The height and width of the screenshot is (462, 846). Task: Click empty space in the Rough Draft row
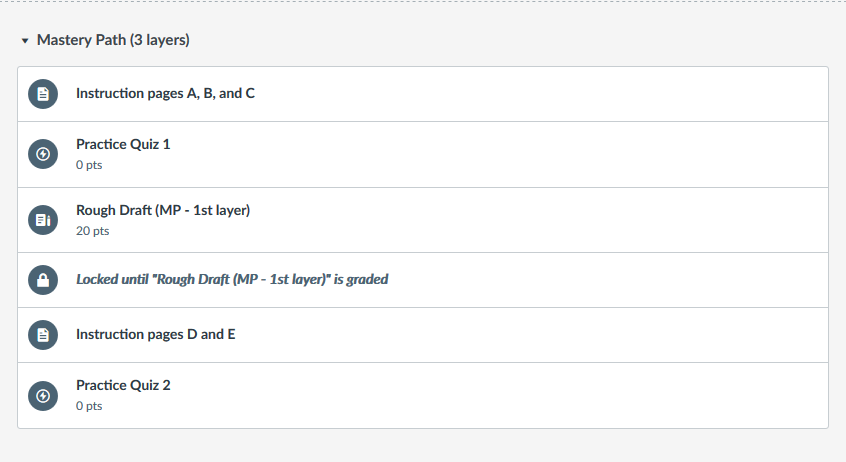[550, 220]
